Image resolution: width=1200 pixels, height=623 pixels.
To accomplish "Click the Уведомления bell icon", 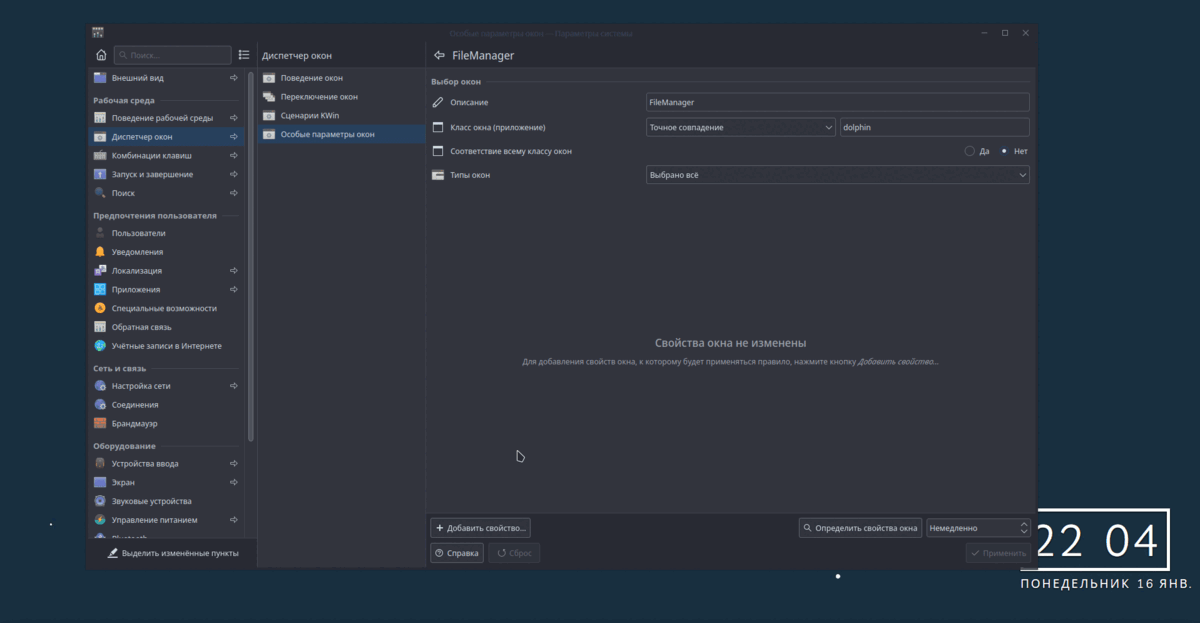I will (x=100, y=252).
